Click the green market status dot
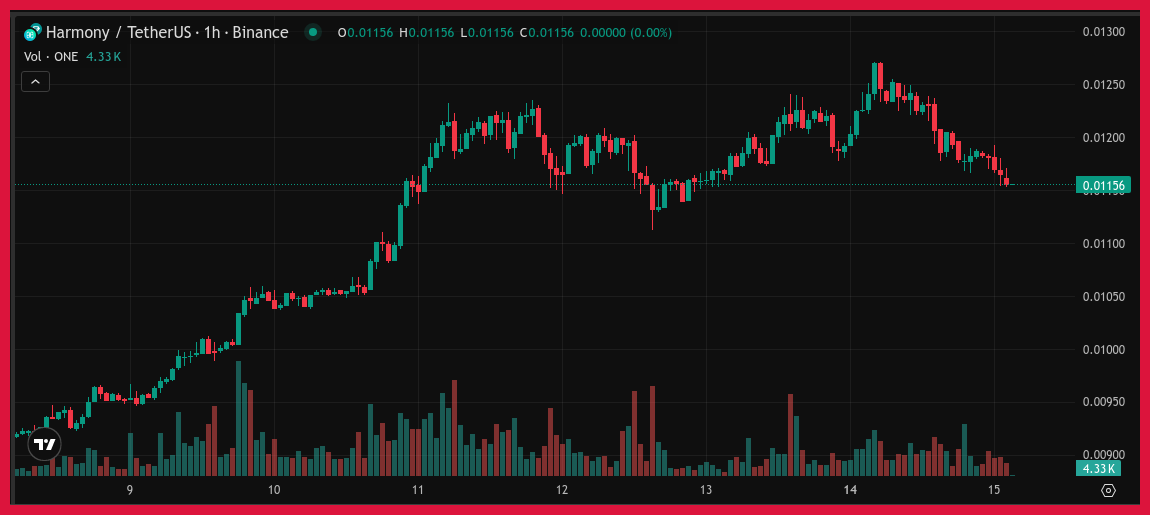 pos(313,32)
